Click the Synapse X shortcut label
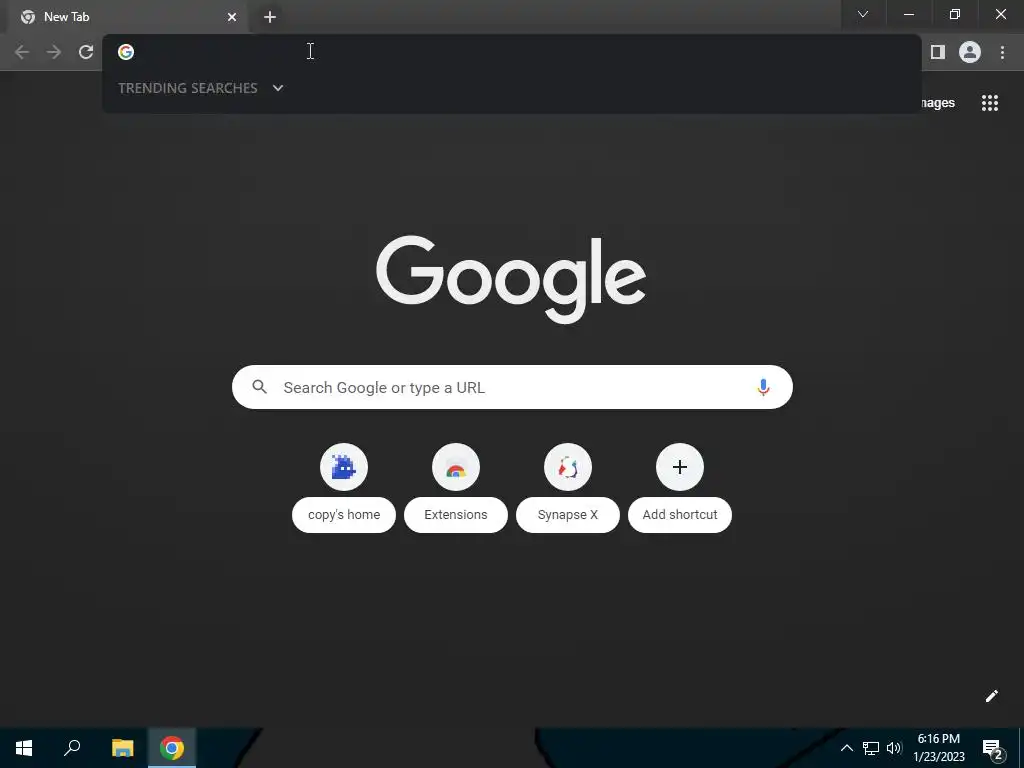Image resolution: width=1024 pixels, height=768 pixels. coord(568,515)
